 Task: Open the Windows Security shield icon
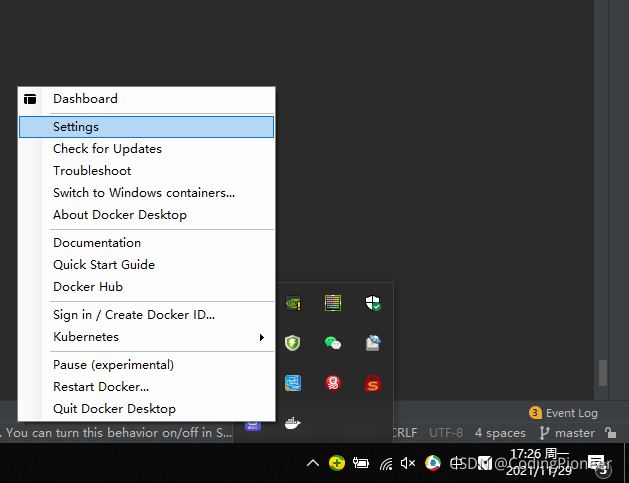373,303
